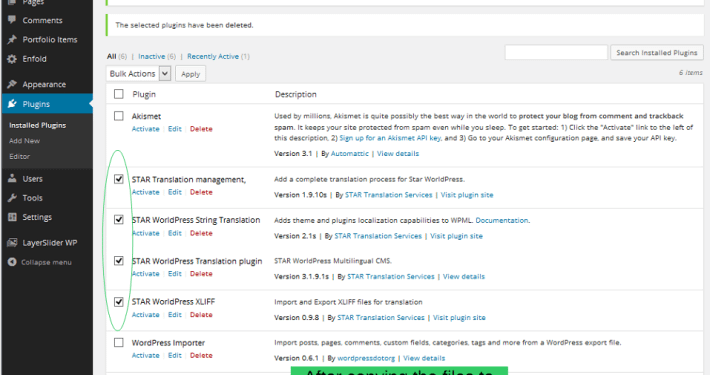This screenshot has height=375, width=710.
Task: Select the Inactive plugins filter
Action: pos(152,56)
